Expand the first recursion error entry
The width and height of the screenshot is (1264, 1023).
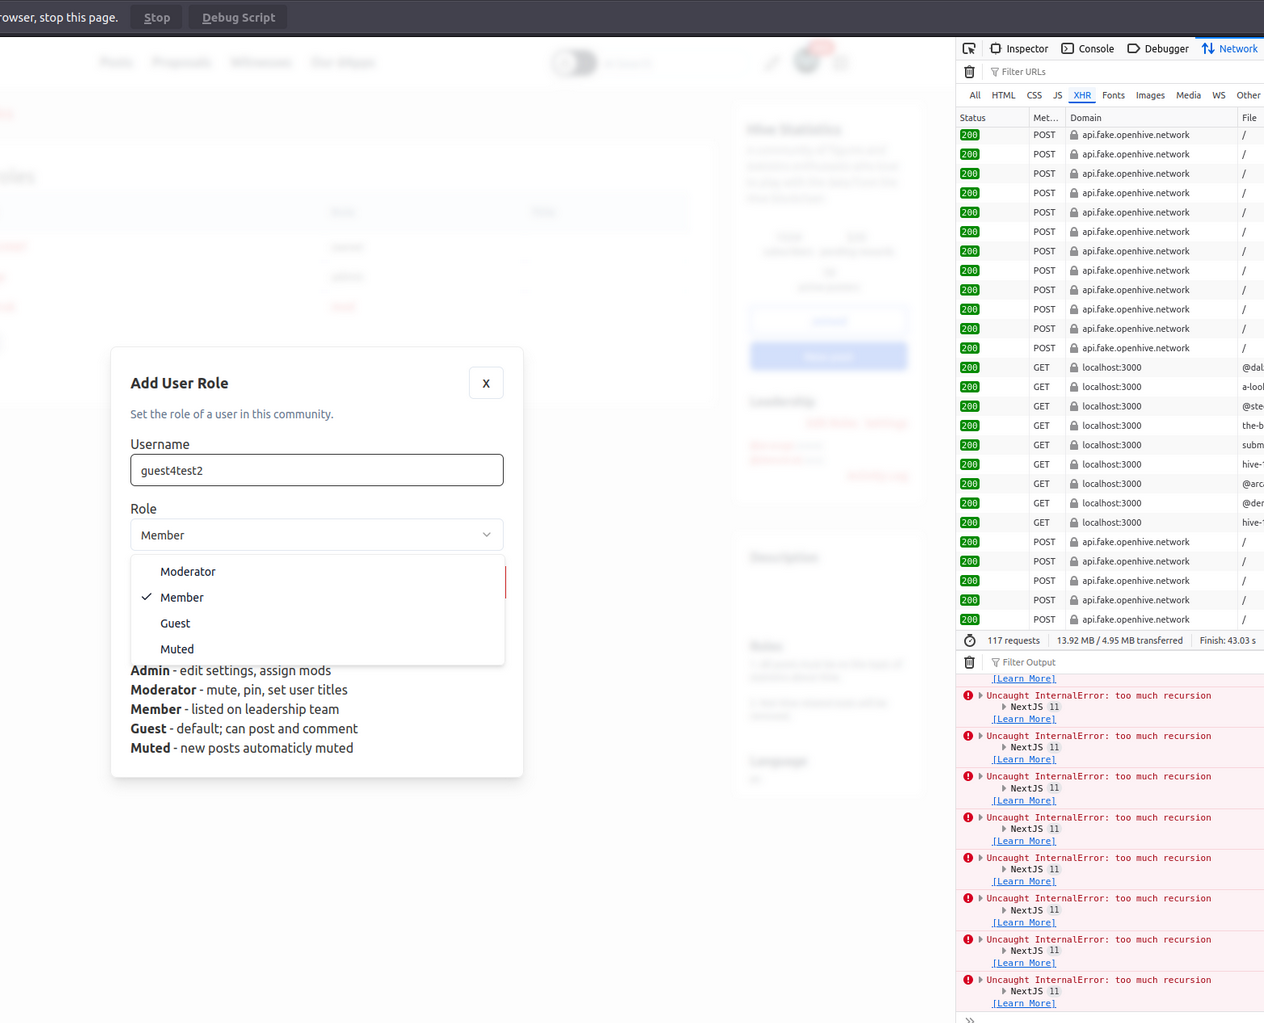980,695
